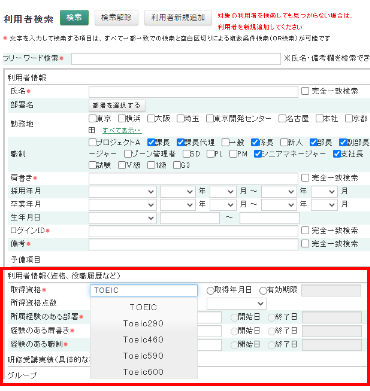Check the PM checkbox
This screenshot has height=391, width=370.
coord(233,154)
